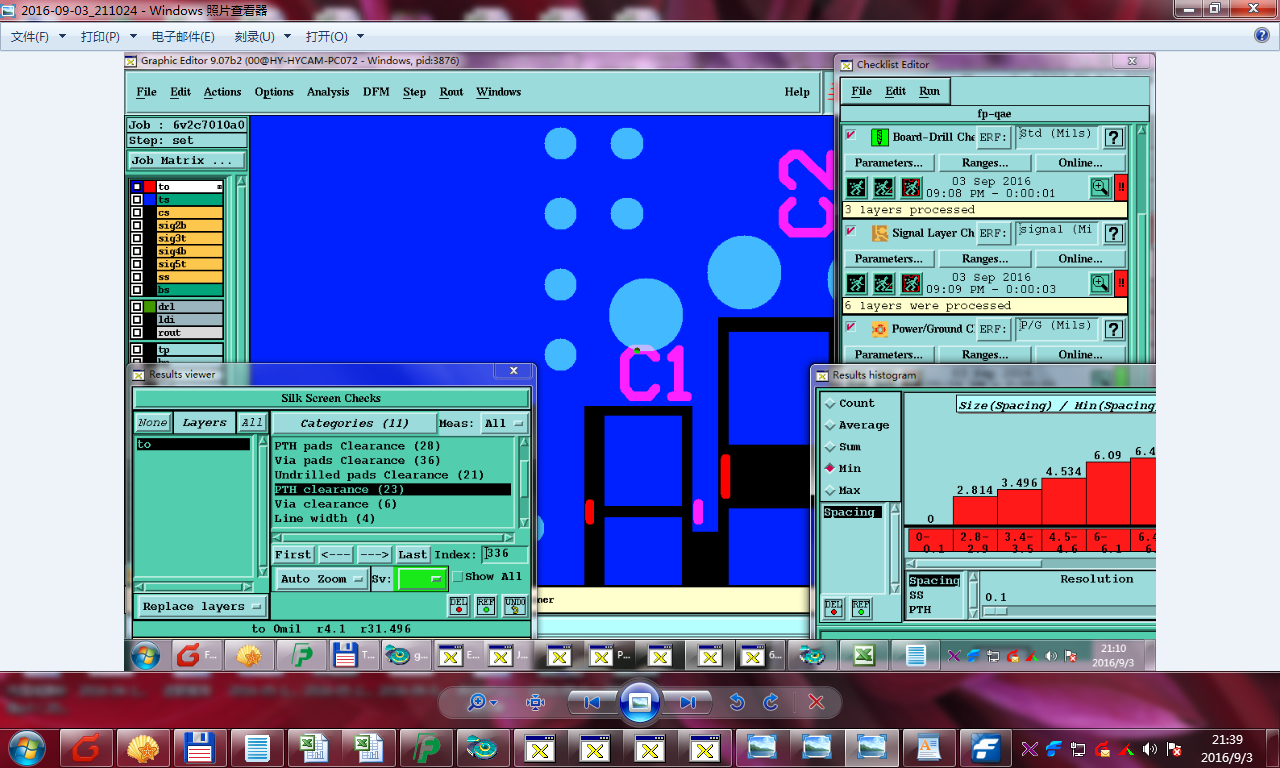Click the volume speaker in system tray
This screenshot has width=1280, height=768.
tap(1149, 748)
